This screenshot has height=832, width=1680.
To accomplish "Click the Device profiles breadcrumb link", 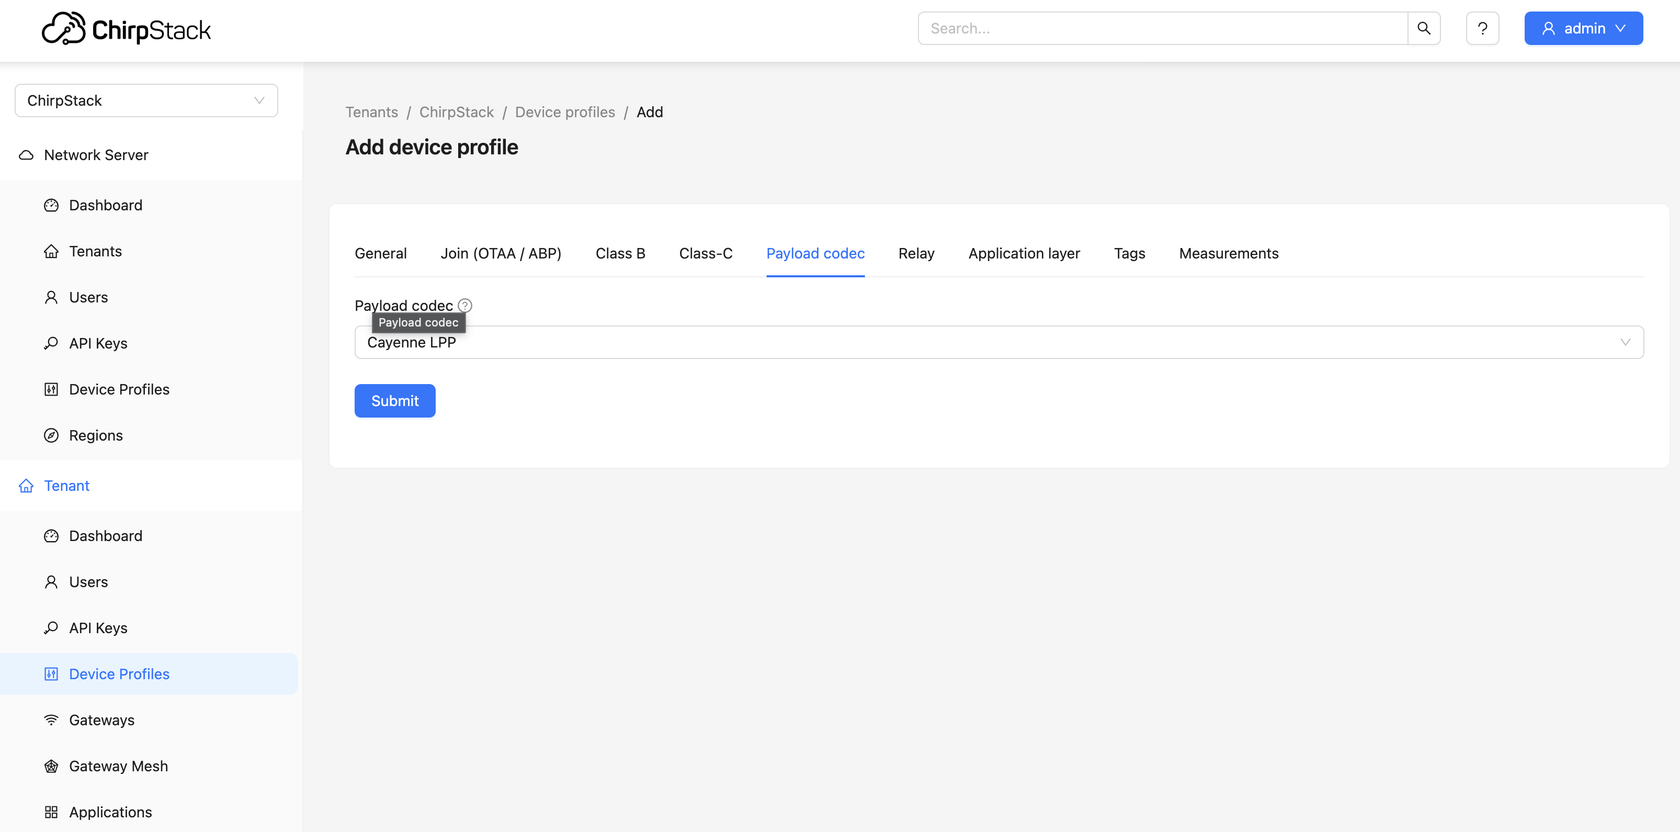I will coord(565,112).
